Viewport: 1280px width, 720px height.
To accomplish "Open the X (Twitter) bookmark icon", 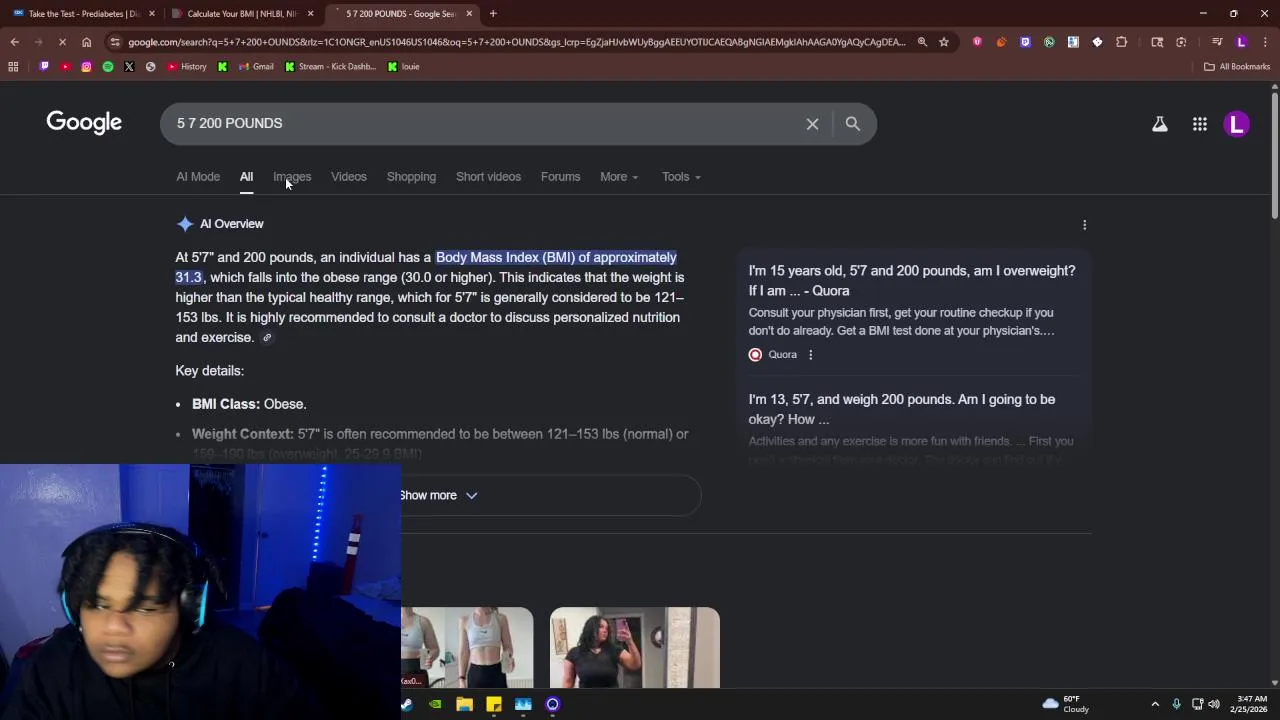I will (129, 67).
